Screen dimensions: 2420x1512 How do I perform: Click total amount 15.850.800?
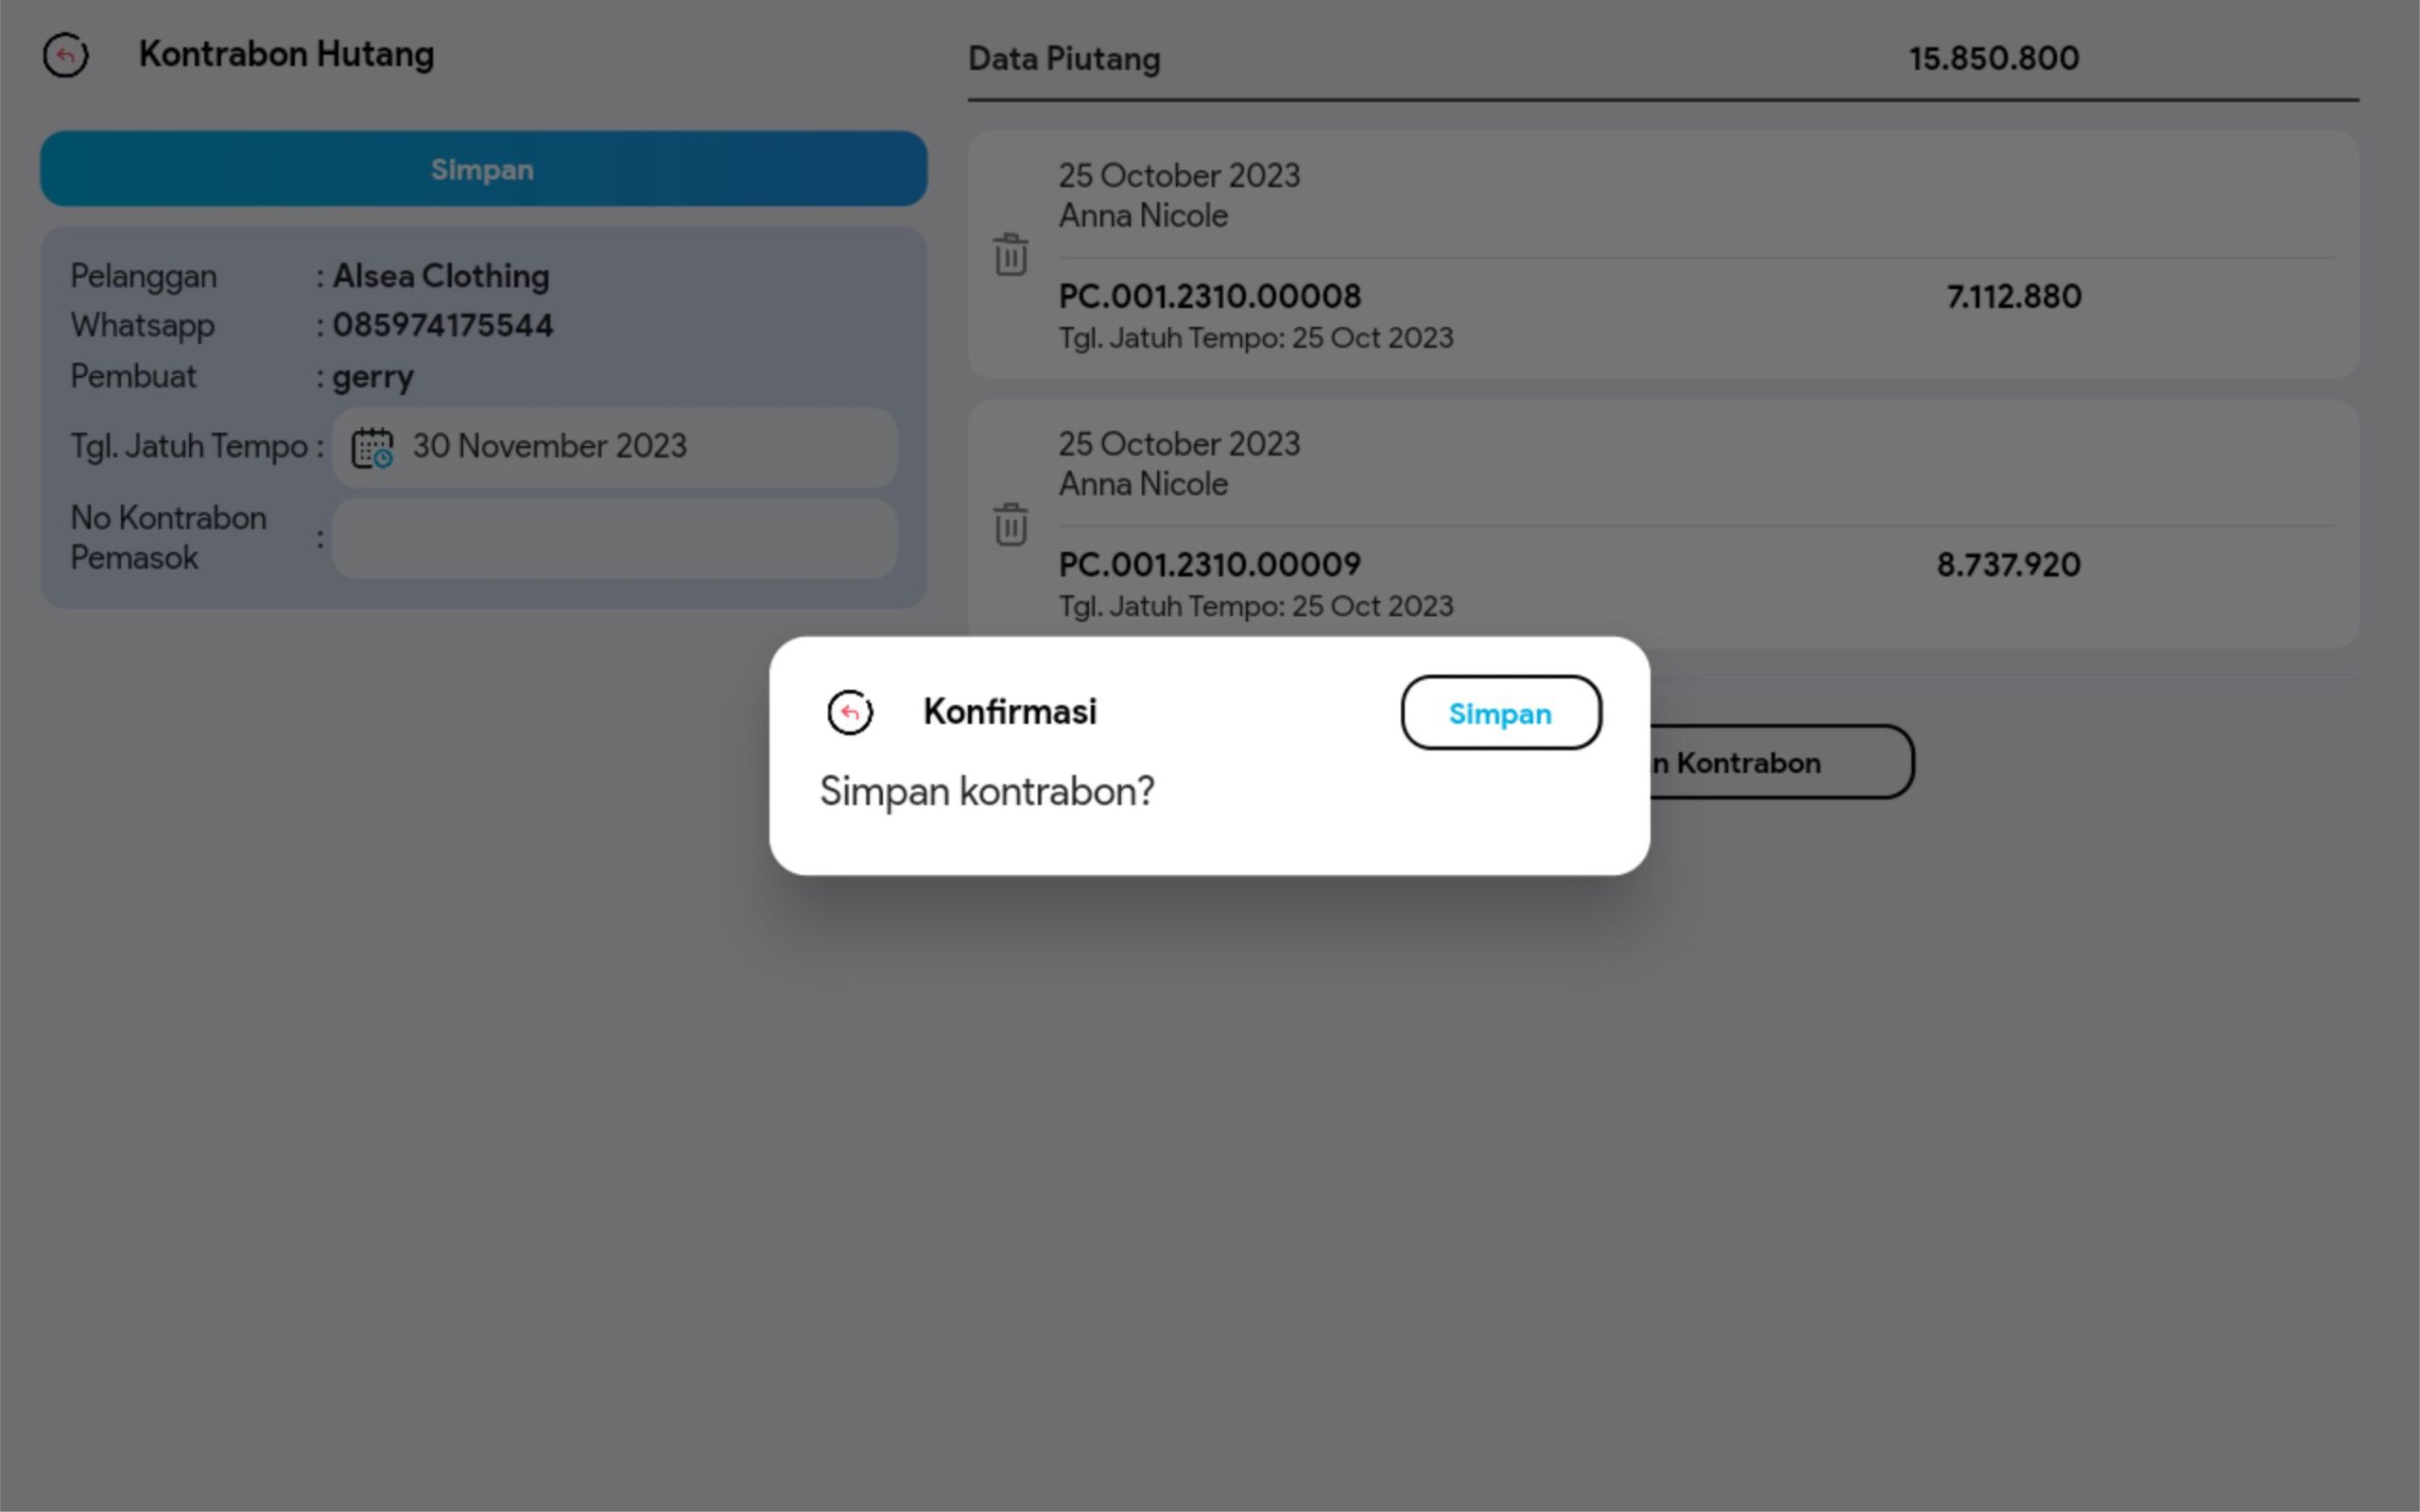point(1993,59)
